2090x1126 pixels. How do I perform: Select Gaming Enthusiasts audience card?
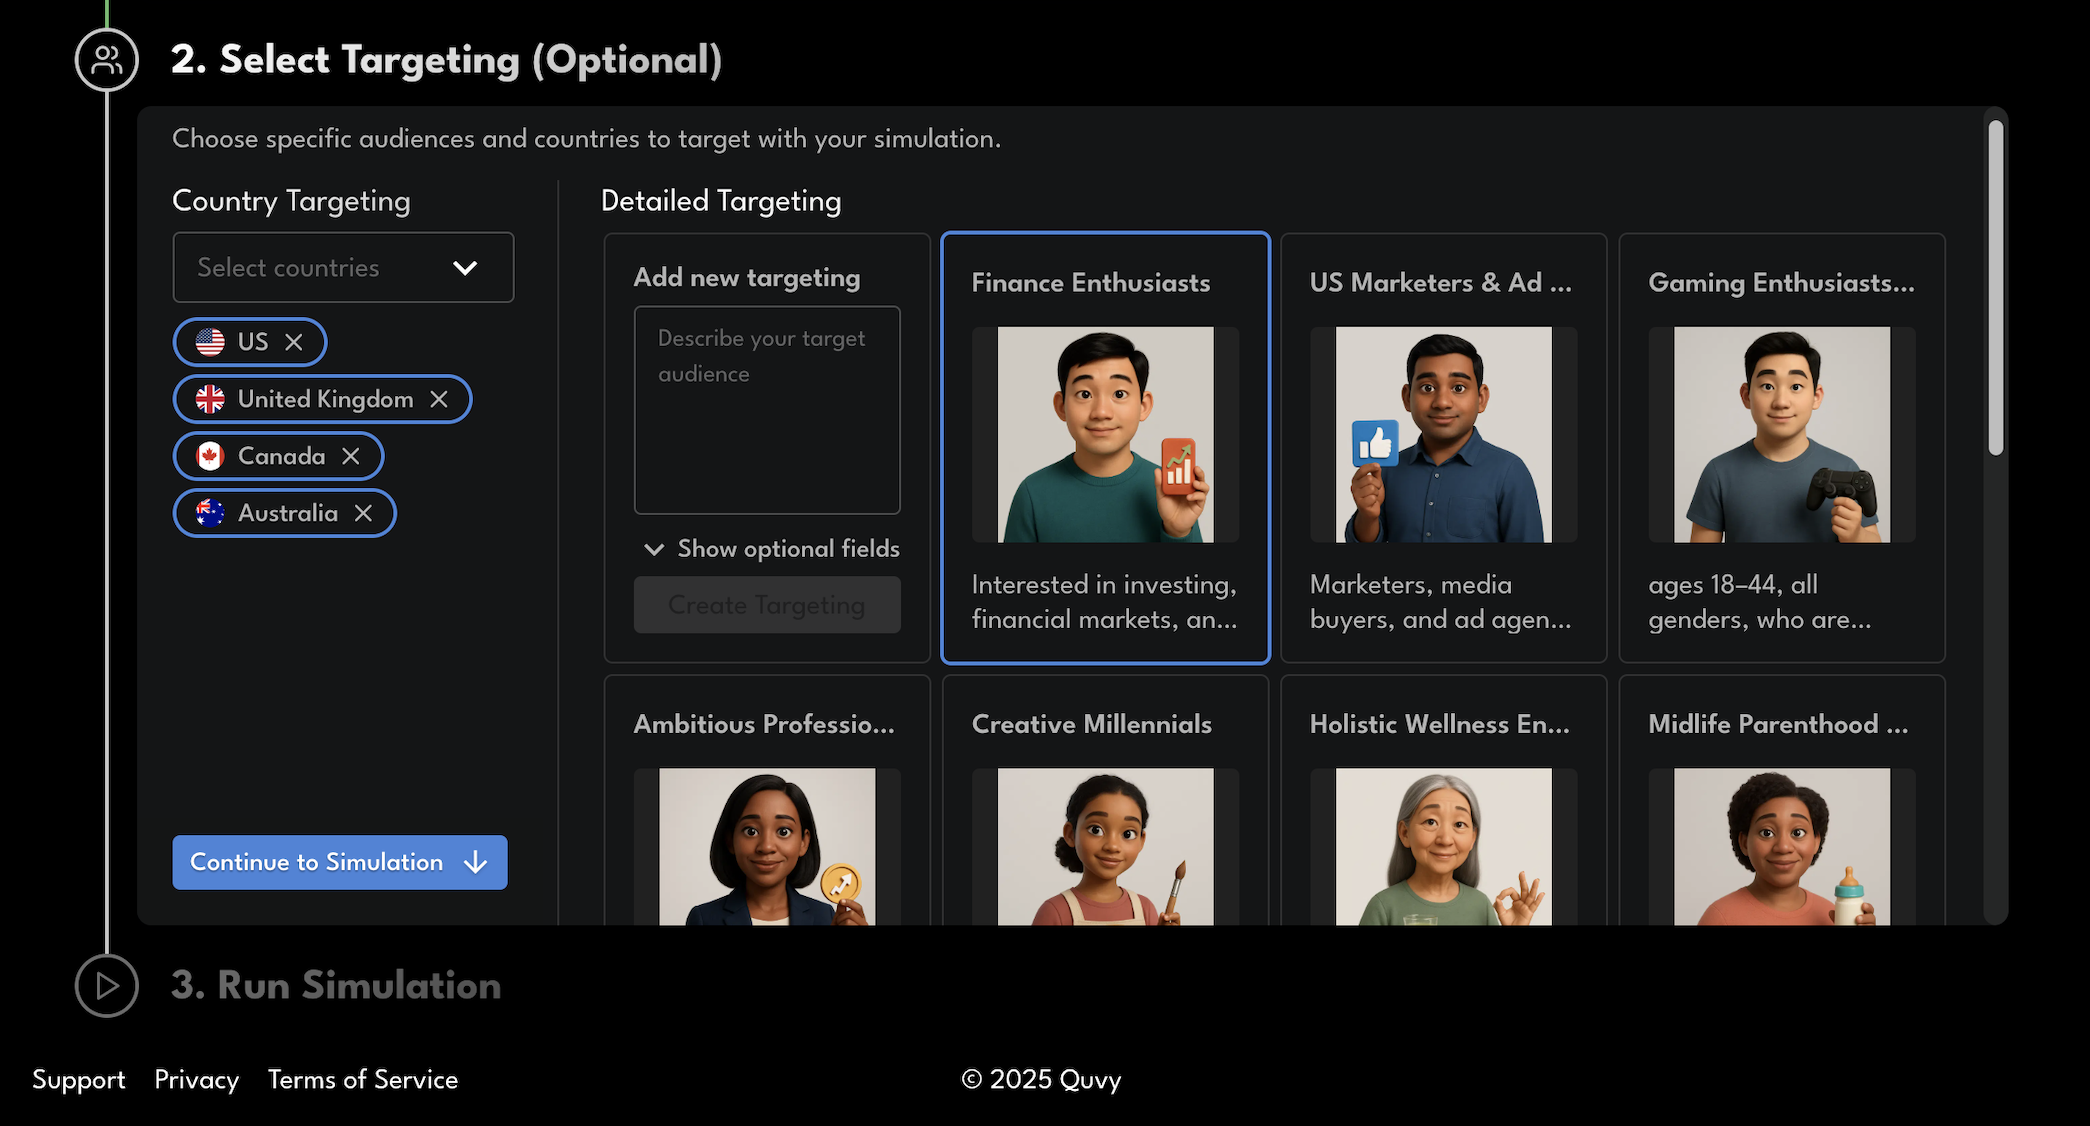(1781, 447)
